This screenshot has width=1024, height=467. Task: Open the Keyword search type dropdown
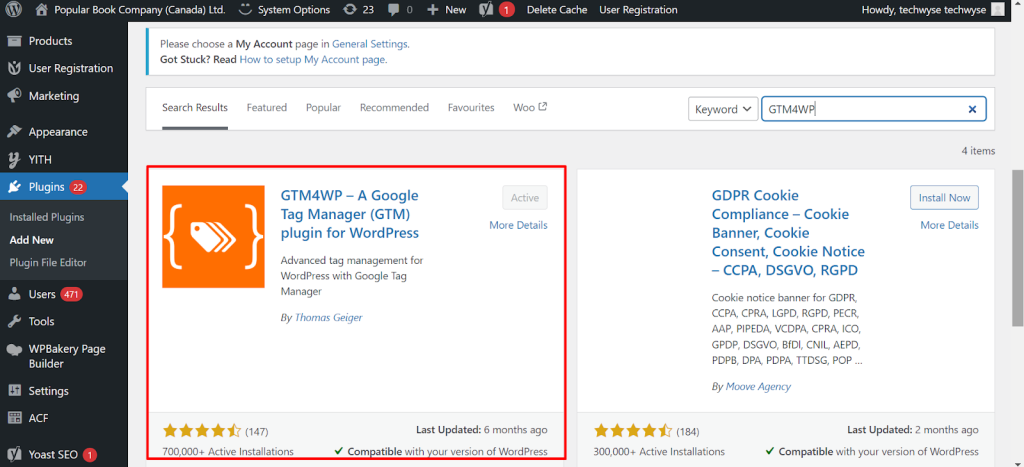coord(722,109)
